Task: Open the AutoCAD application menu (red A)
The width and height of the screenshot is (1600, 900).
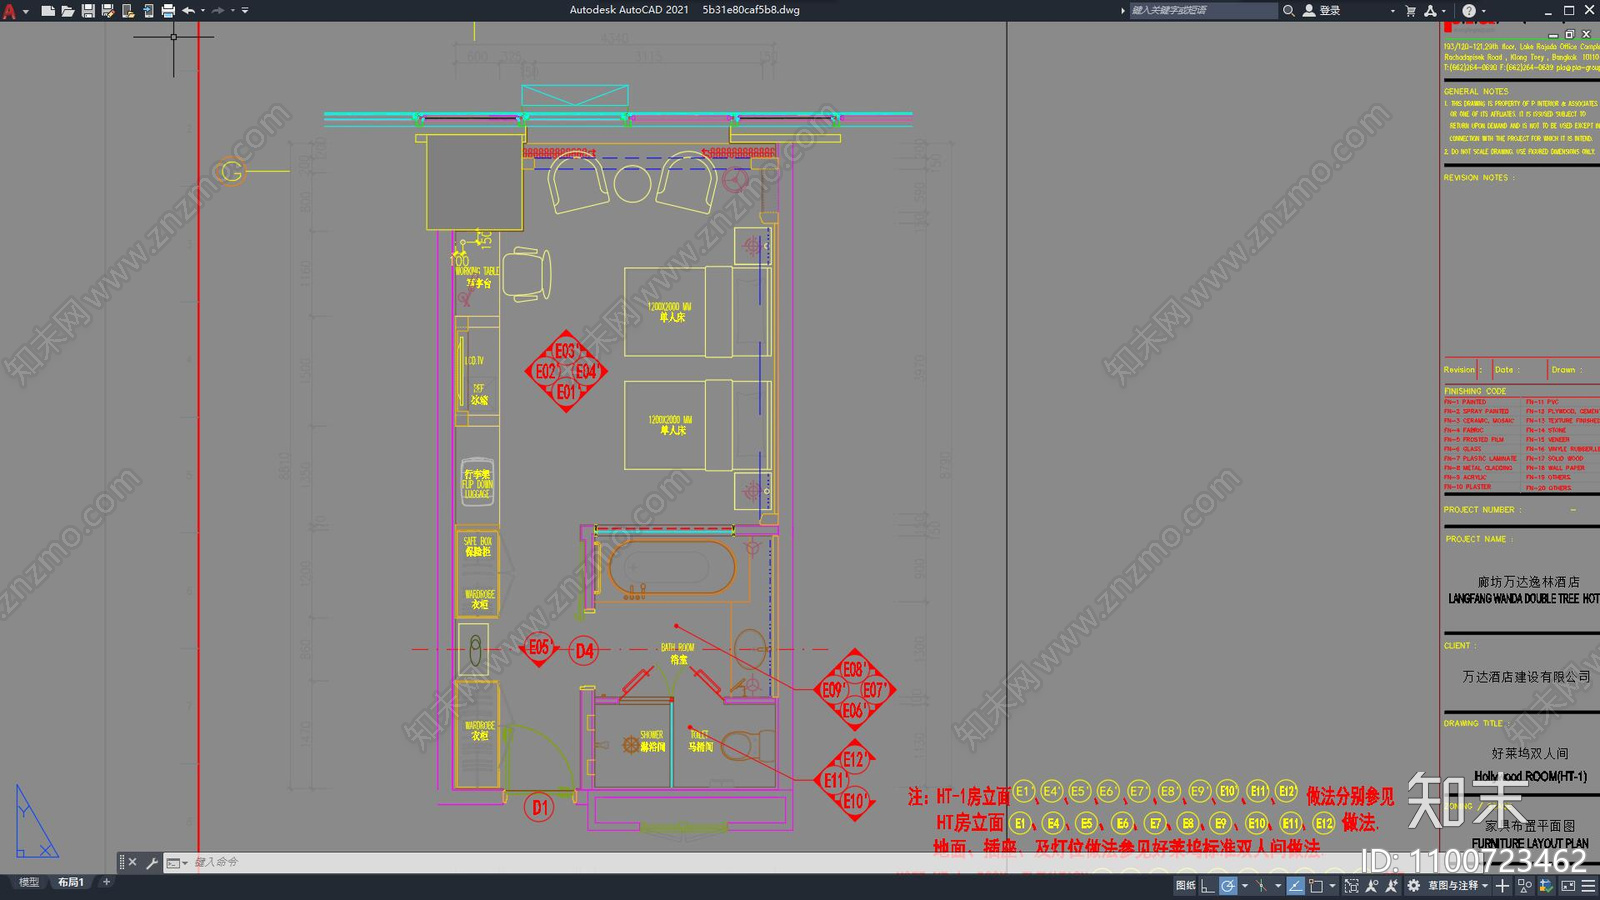Action: point(10,10)
